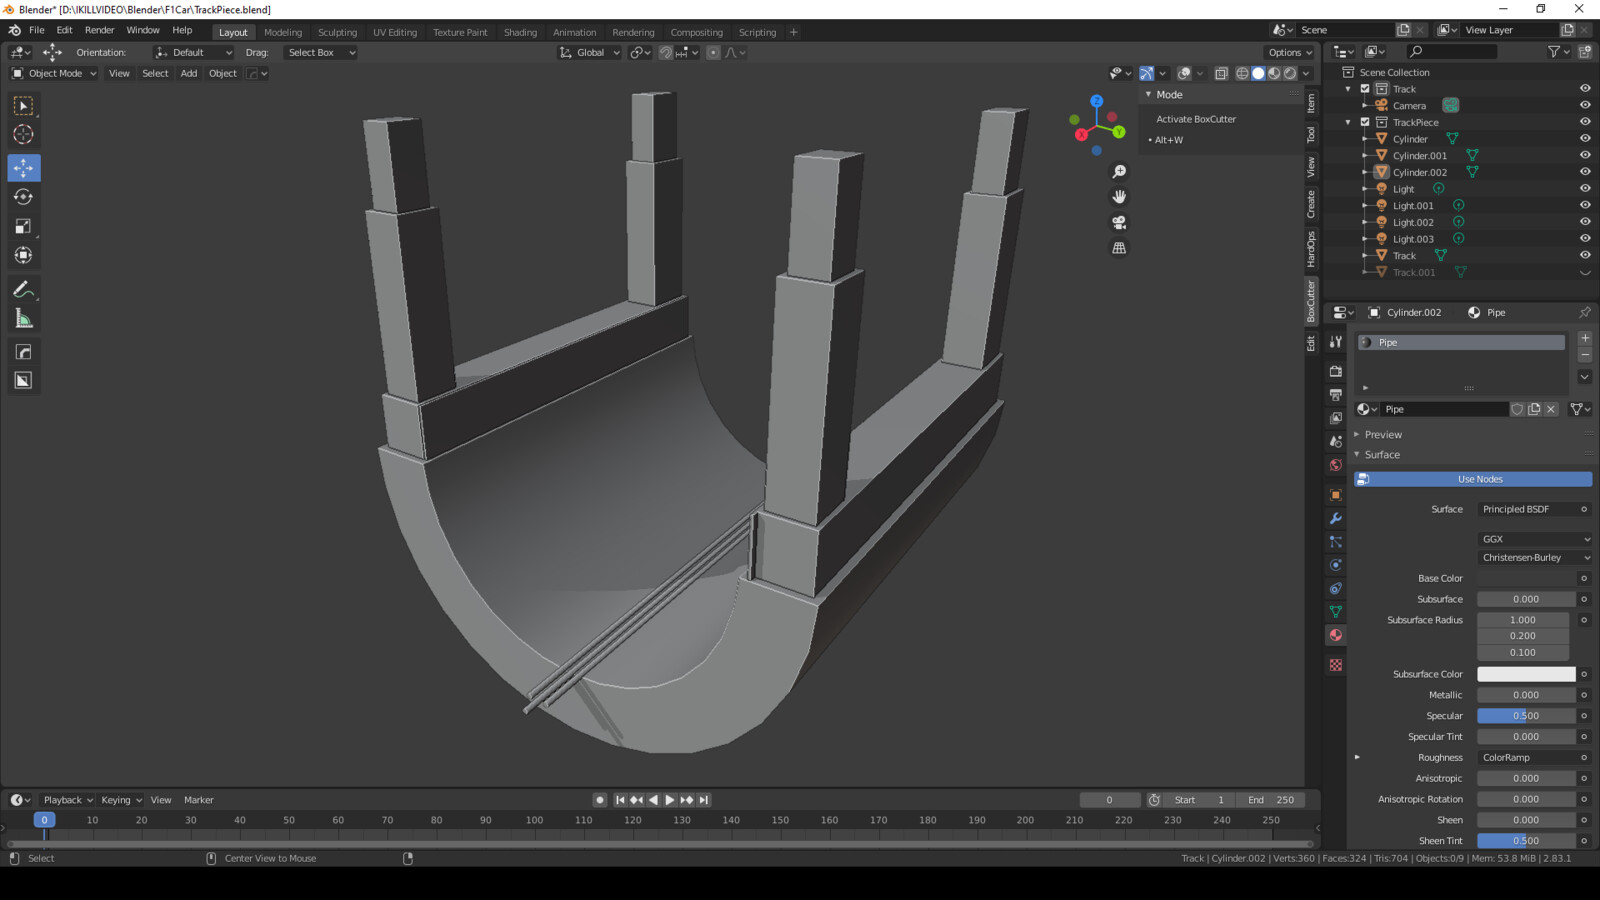1600x900 pixels.
Task: Activate the Rotate tool
Action: tap(23, 197)
